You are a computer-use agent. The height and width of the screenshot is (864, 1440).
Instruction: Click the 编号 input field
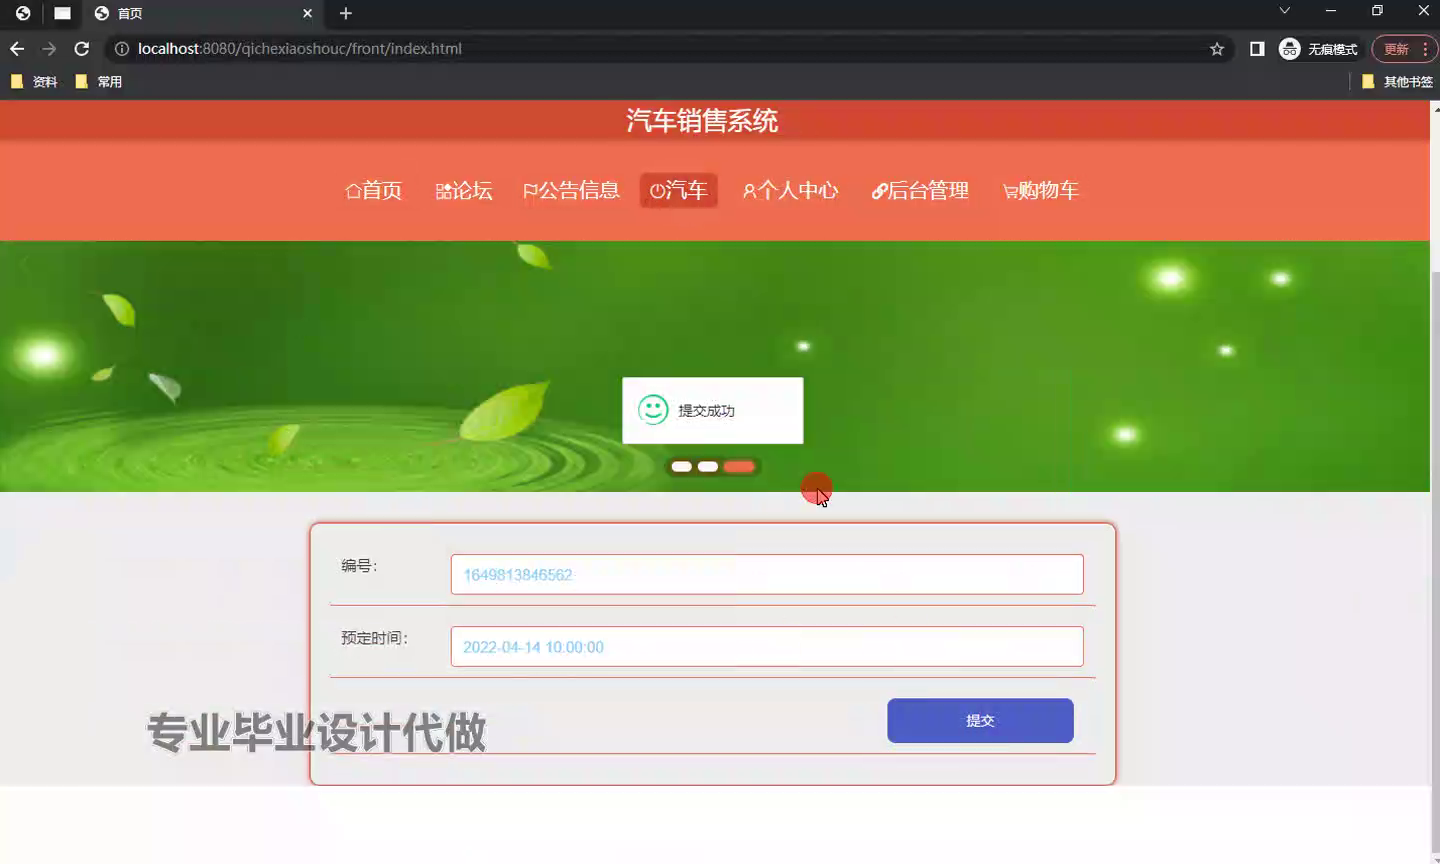tap(767, 574)
